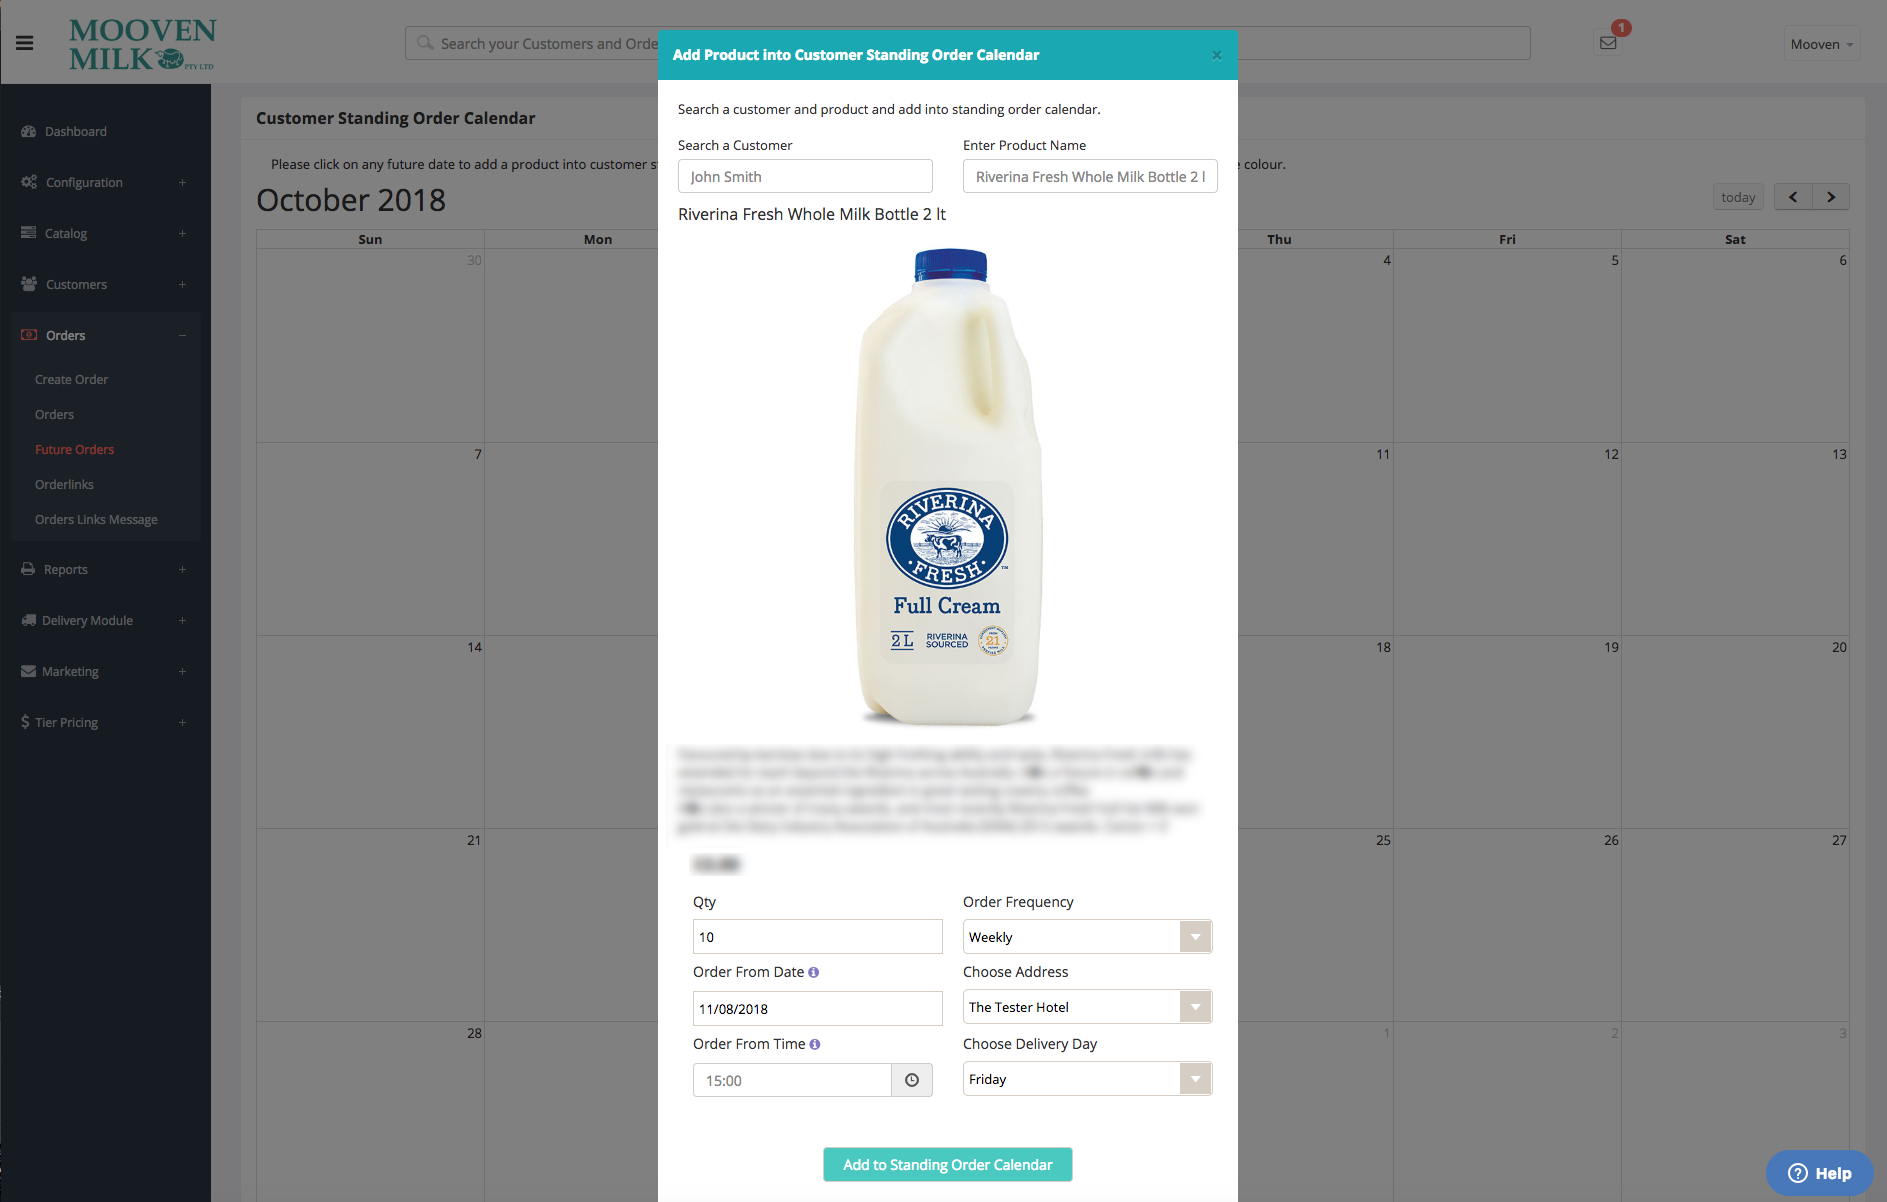Open the hamburger menu icon
1887x1202 pixels.
point(25,43)
